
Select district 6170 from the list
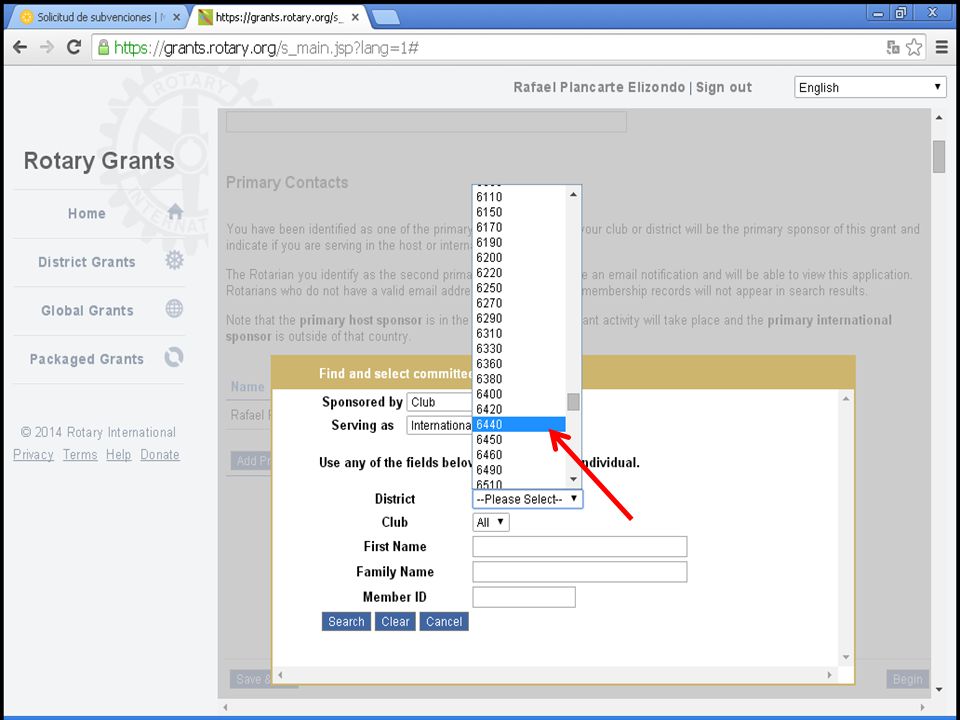coord(519,227)
